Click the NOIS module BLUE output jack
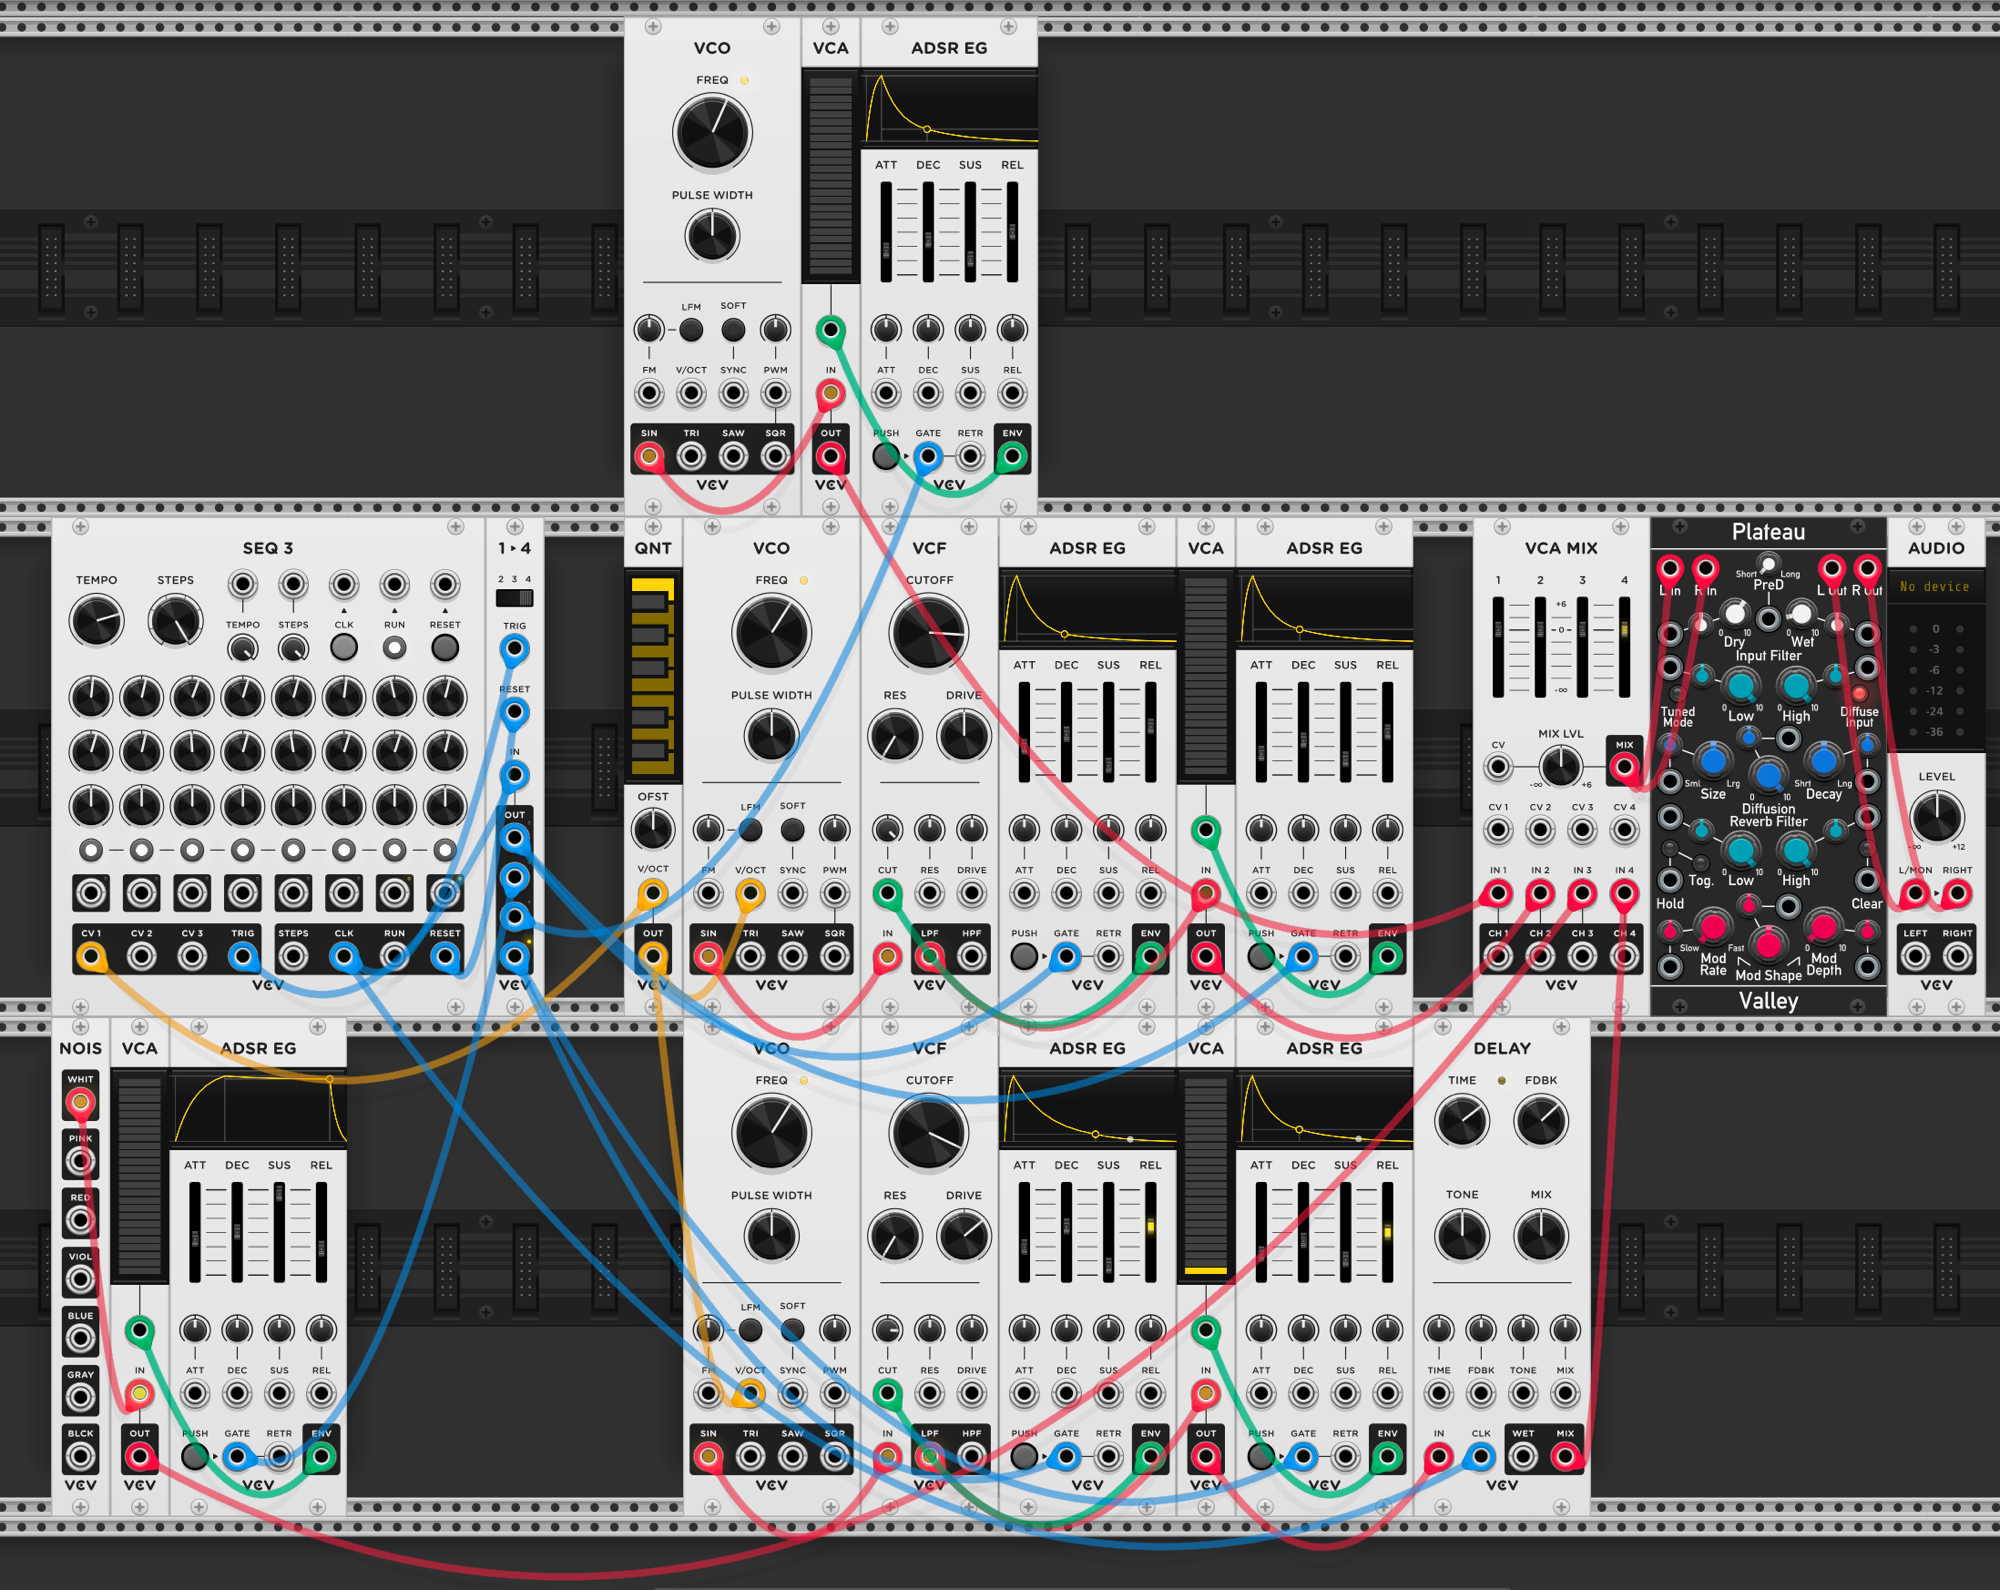 coord(80,1338)
